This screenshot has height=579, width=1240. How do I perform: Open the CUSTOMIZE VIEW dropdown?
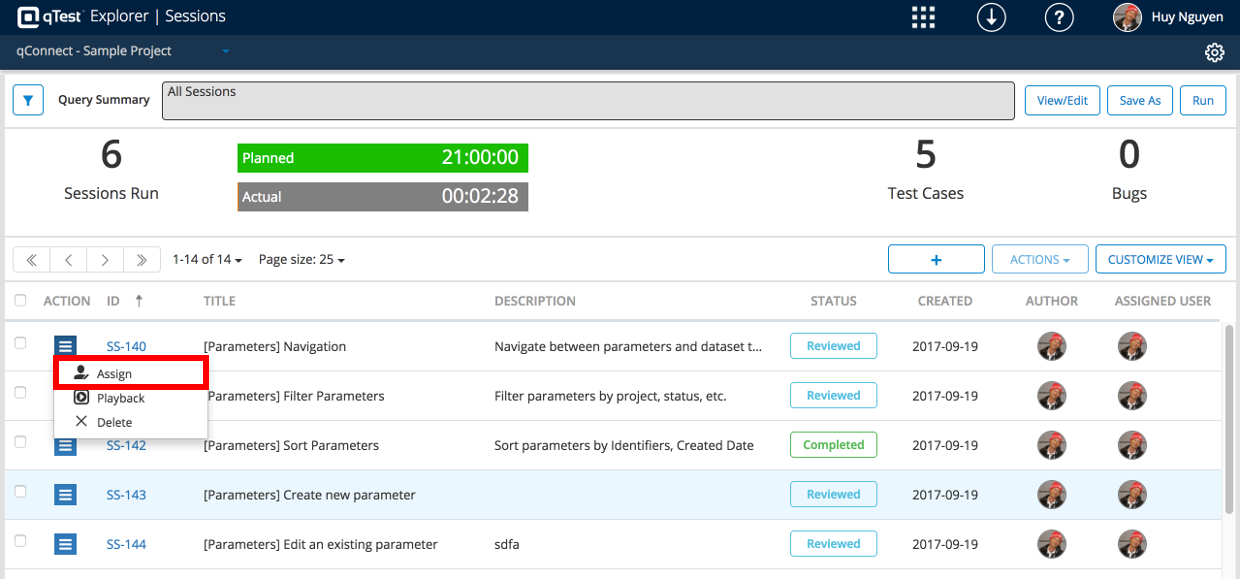click(x=1160, y=260)
